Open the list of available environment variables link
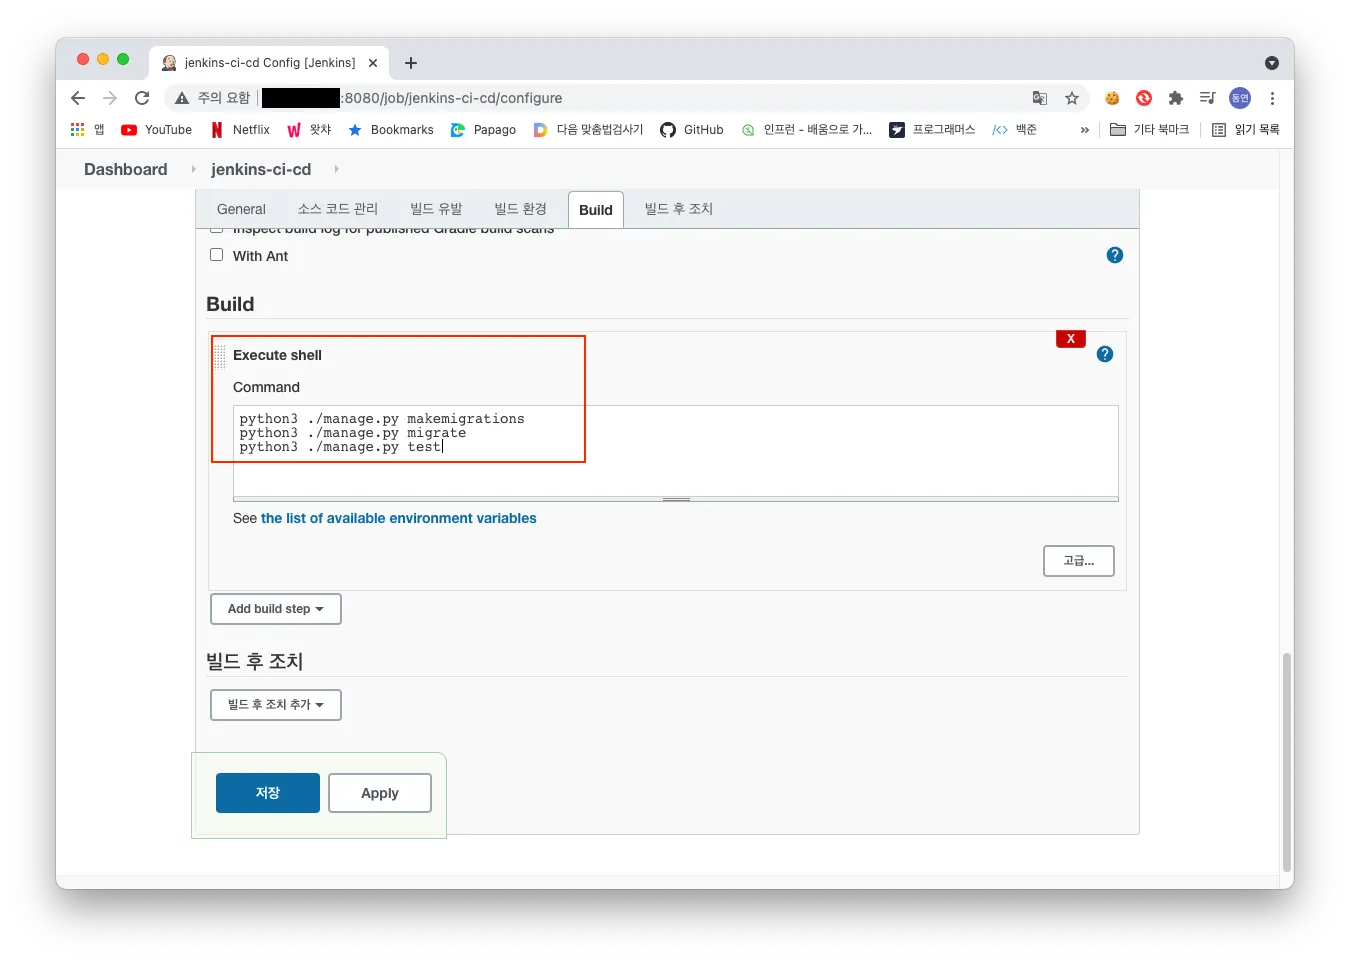 pyautogui.click(x=399, y=518)
